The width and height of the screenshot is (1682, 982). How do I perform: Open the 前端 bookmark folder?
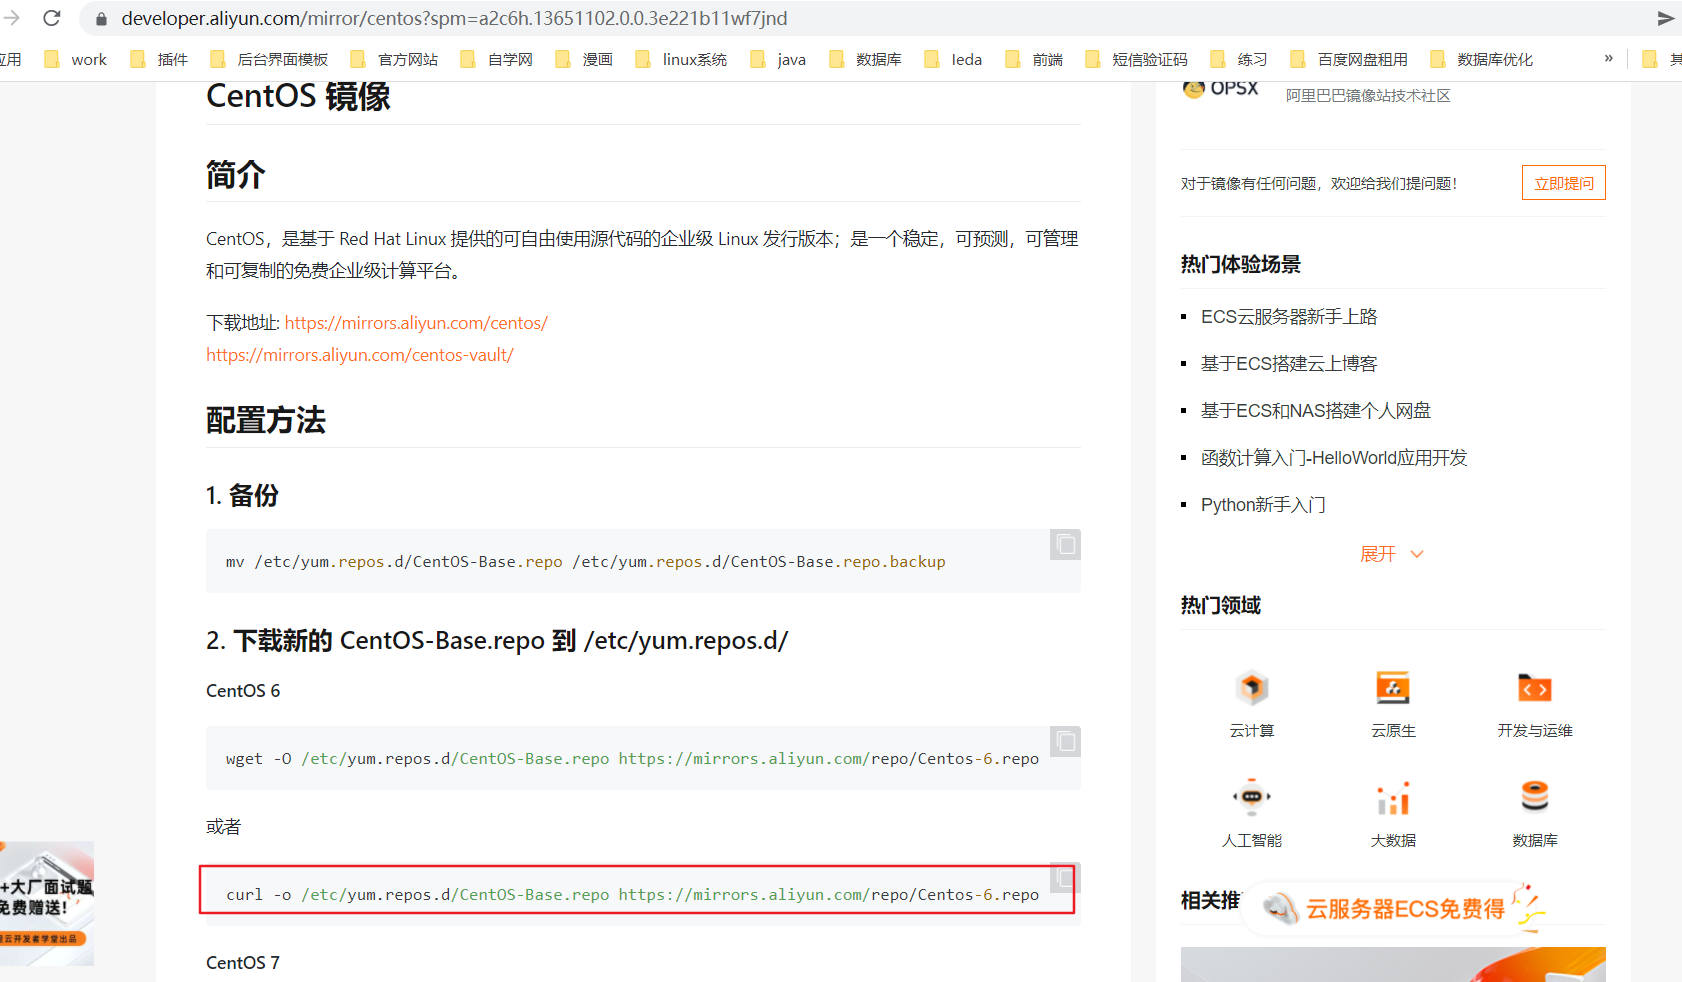1035,59
